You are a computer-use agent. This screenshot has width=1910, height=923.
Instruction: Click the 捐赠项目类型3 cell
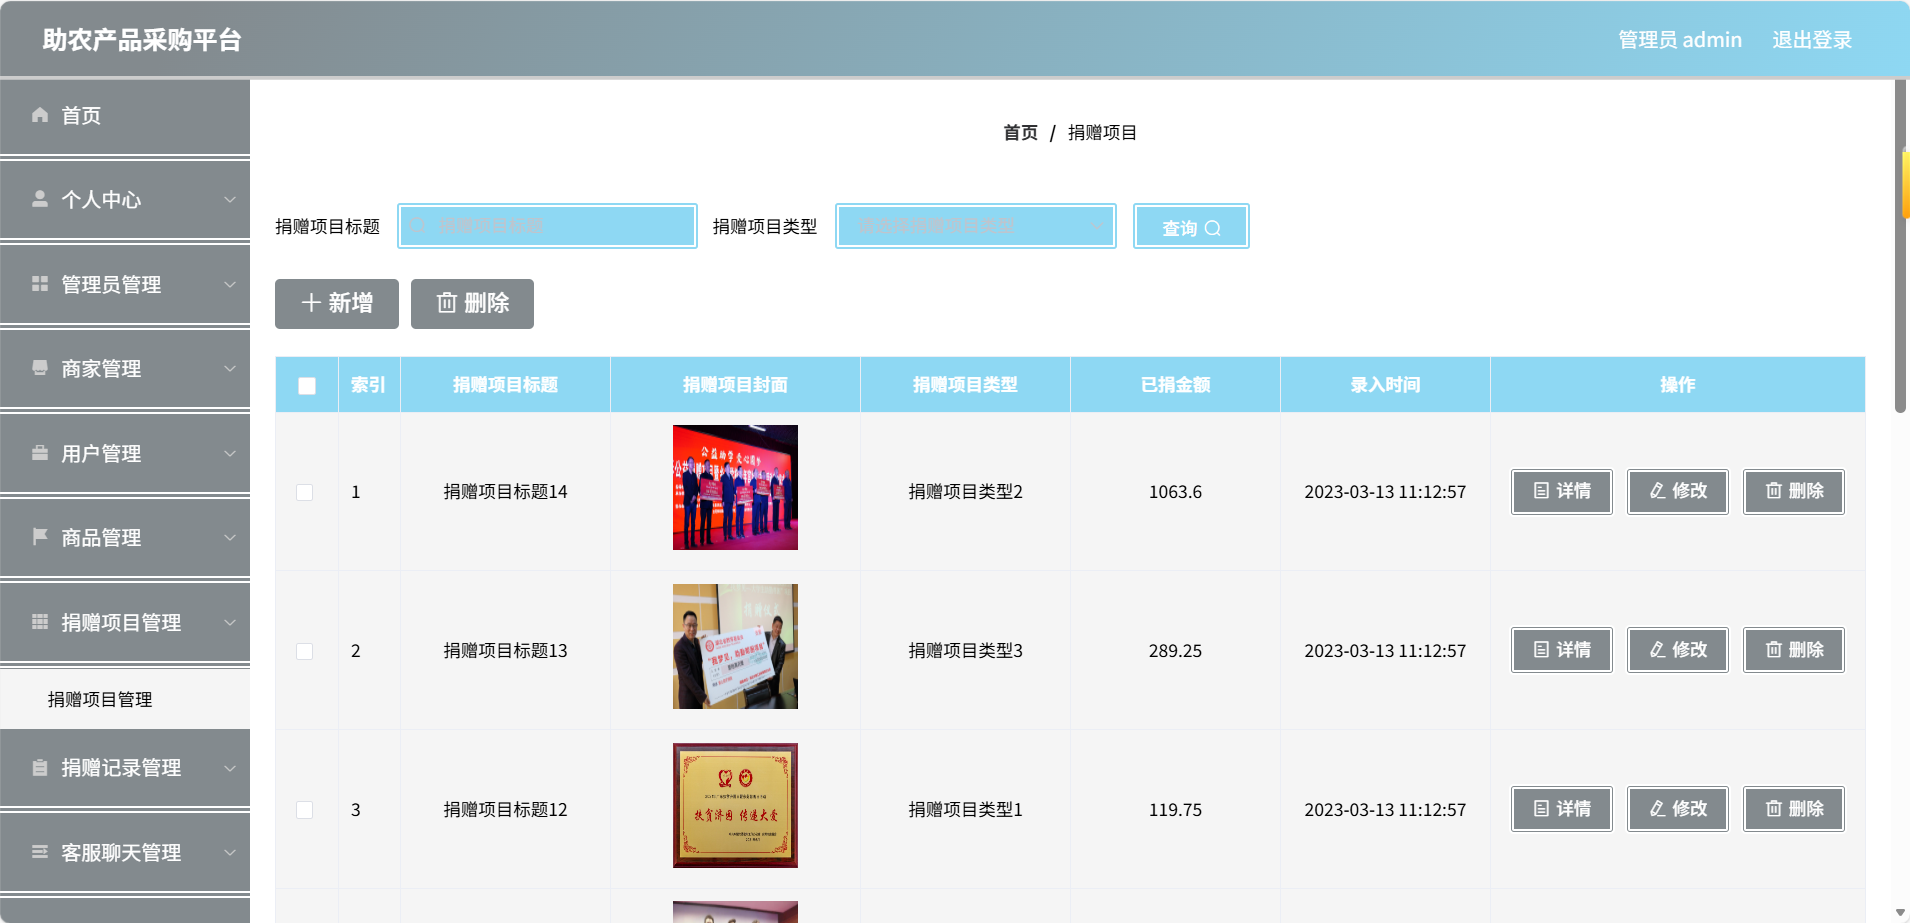point(965,651)
